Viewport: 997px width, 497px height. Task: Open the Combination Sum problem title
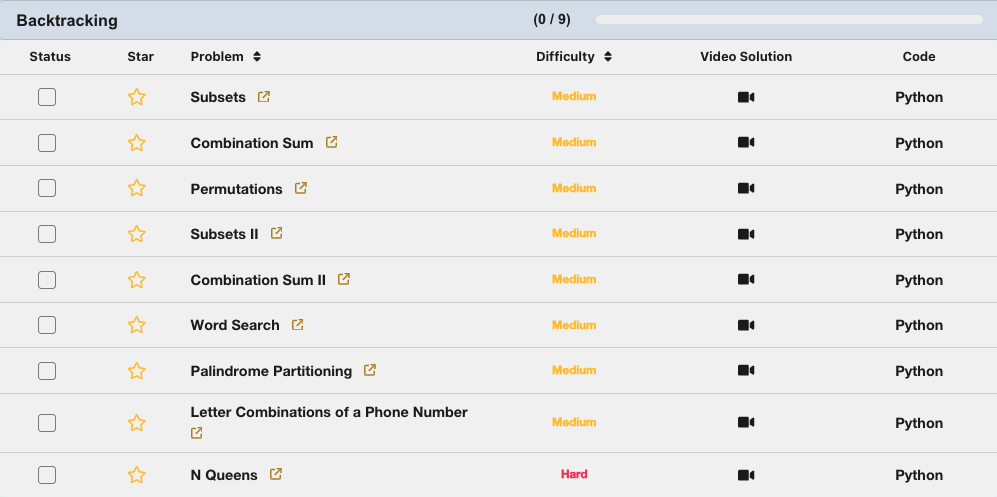tap(251, 143)
